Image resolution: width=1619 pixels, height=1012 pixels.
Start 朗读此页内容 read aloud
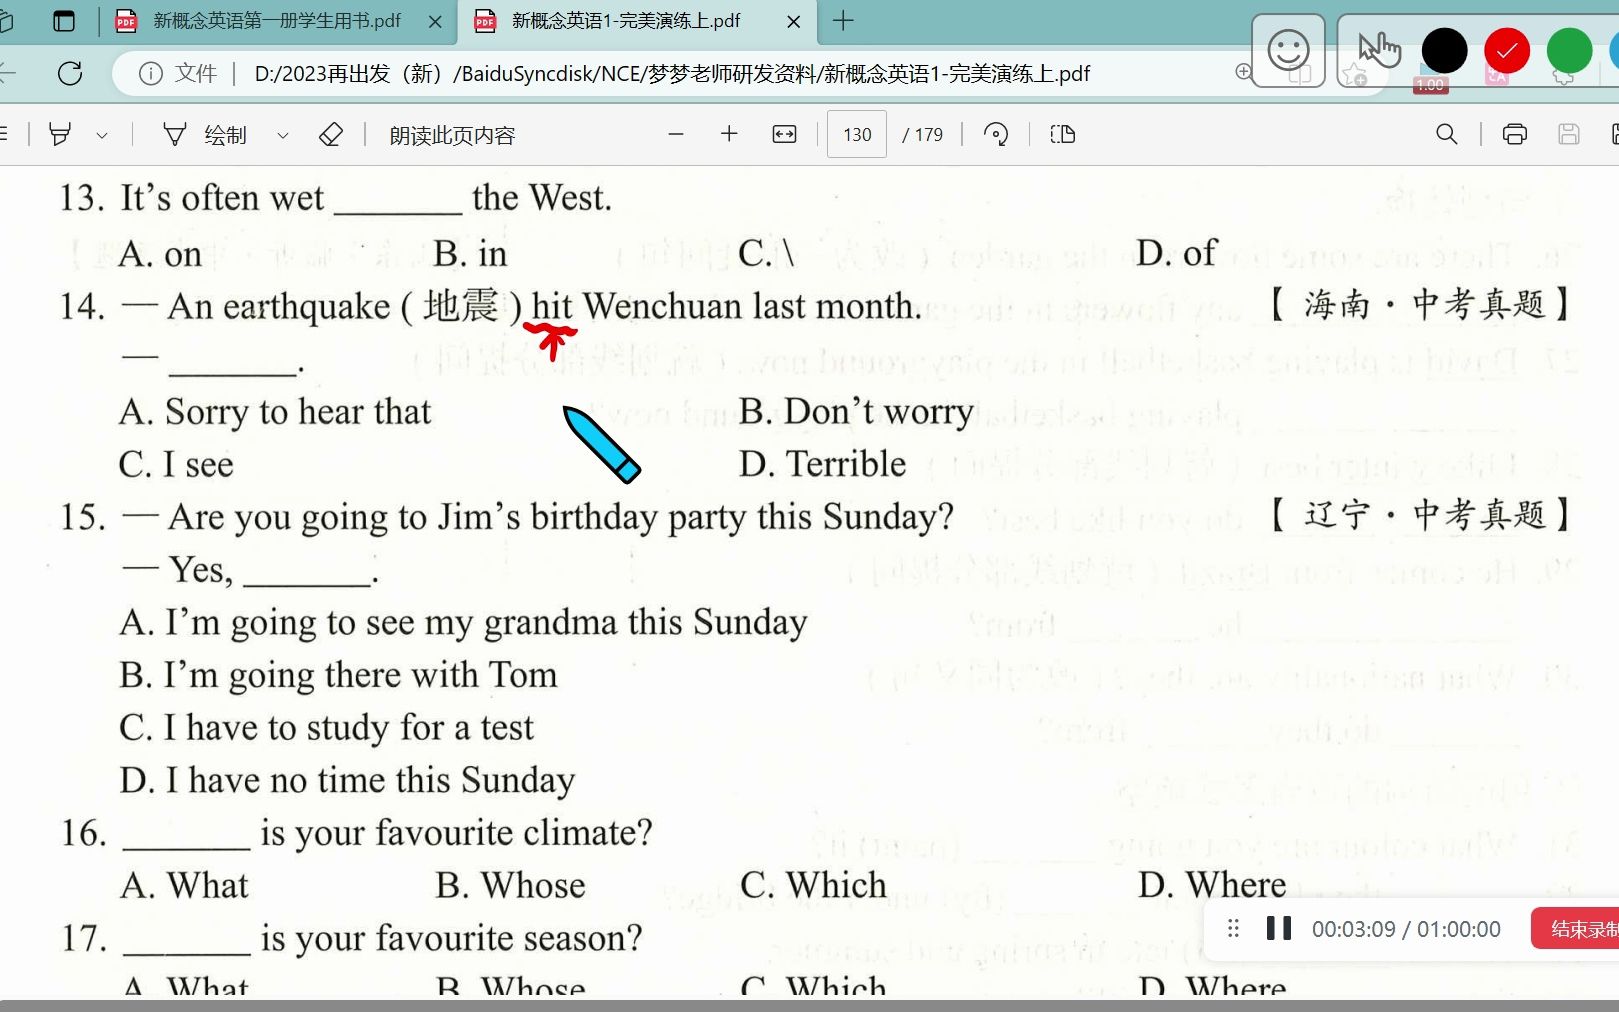coord(452,135)
